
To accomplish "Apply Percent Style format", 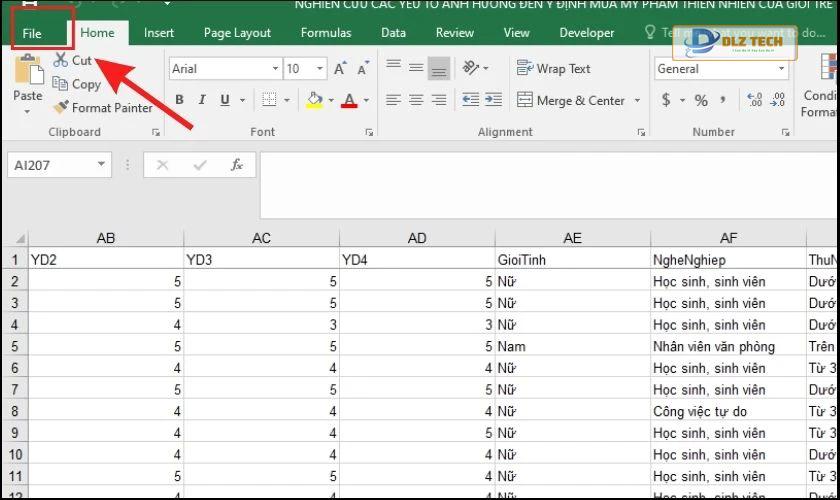I will coord(701,100).
